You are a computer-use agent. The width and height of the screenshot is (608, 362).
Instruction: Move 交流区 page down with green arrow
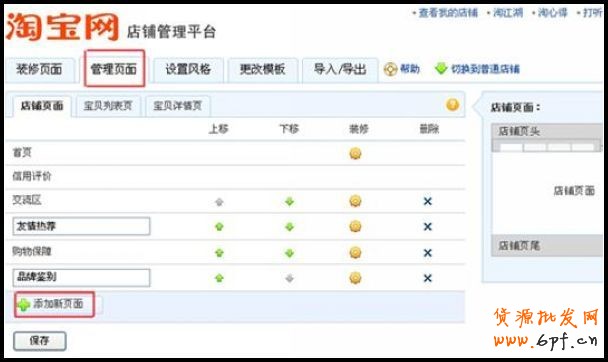[289, 202]
